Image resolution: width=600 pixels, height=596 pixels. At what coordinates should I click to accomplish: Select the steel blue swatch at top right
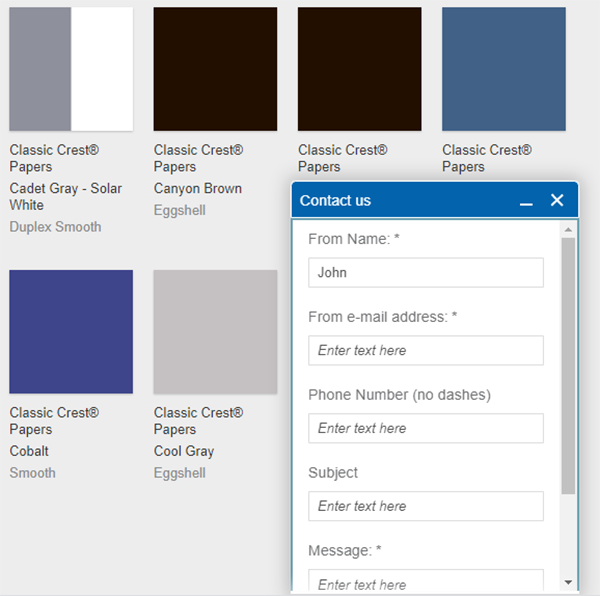click(x=504, y=69)
